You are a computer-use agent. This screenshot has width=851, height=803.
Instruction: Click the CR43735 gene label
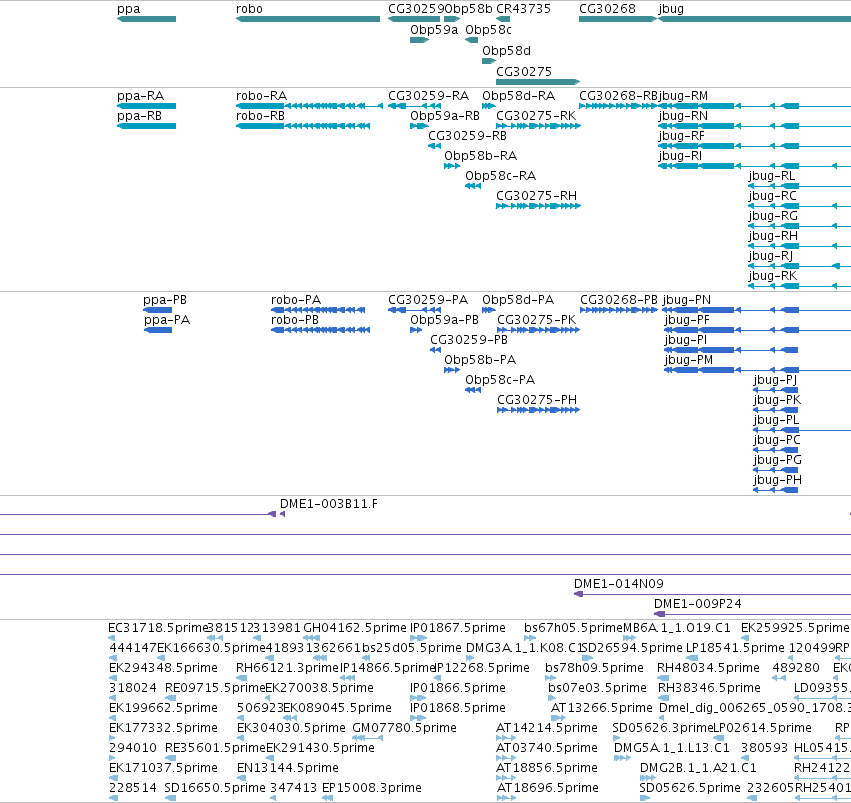pyautogui.click(x=523, y=9)
